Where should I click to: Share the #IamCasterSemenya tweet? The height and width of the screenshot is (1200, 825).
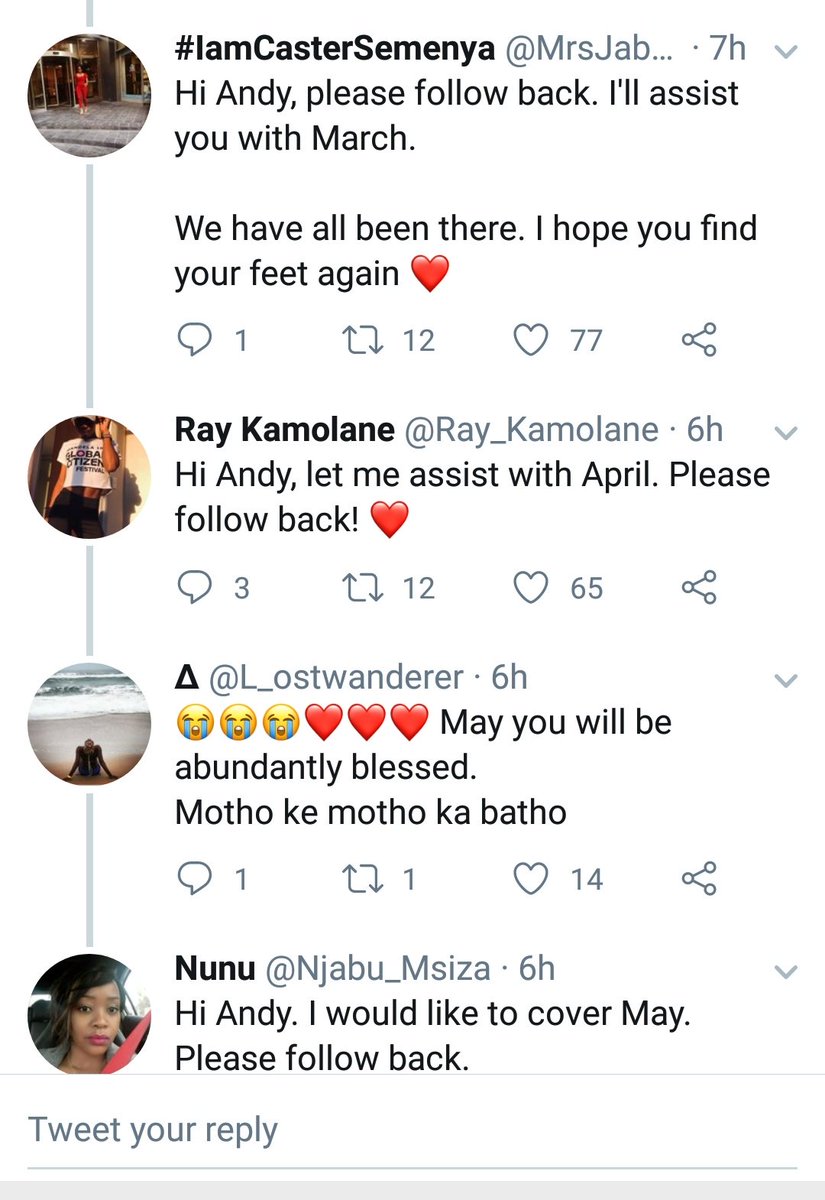point(699,341)
